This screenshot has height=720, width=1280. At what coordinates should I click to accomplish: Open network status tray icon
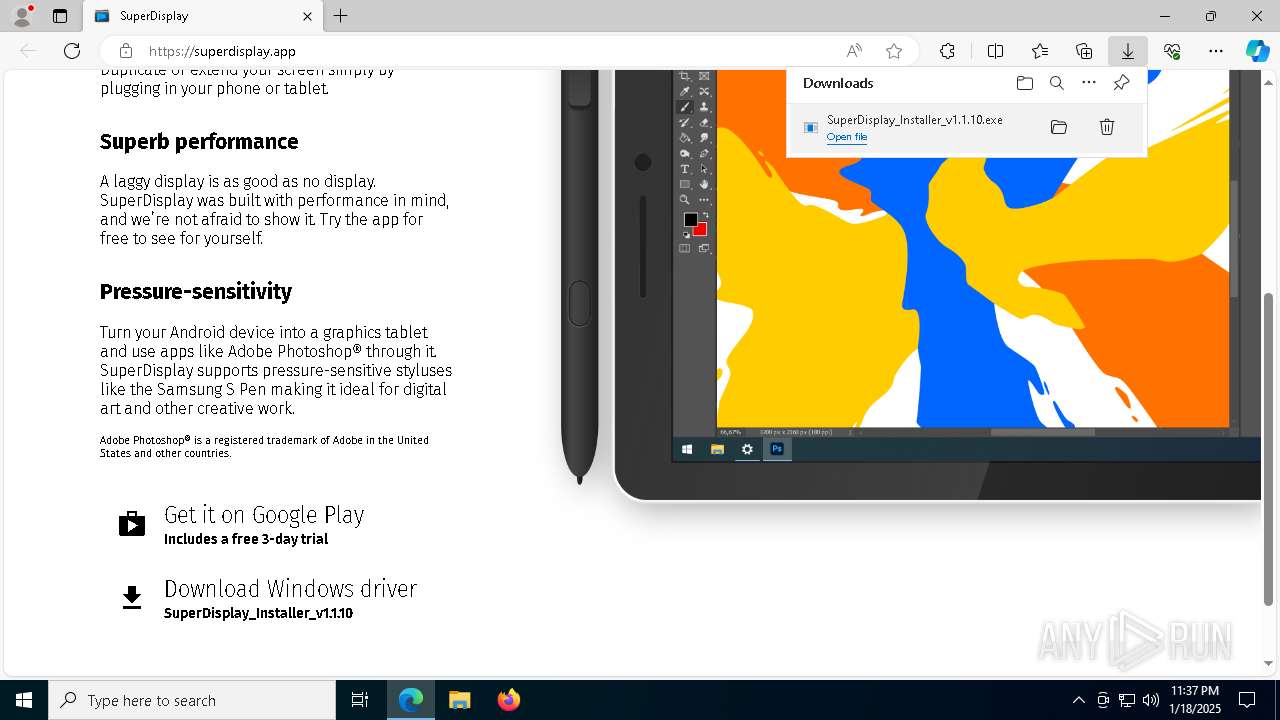1127,700
